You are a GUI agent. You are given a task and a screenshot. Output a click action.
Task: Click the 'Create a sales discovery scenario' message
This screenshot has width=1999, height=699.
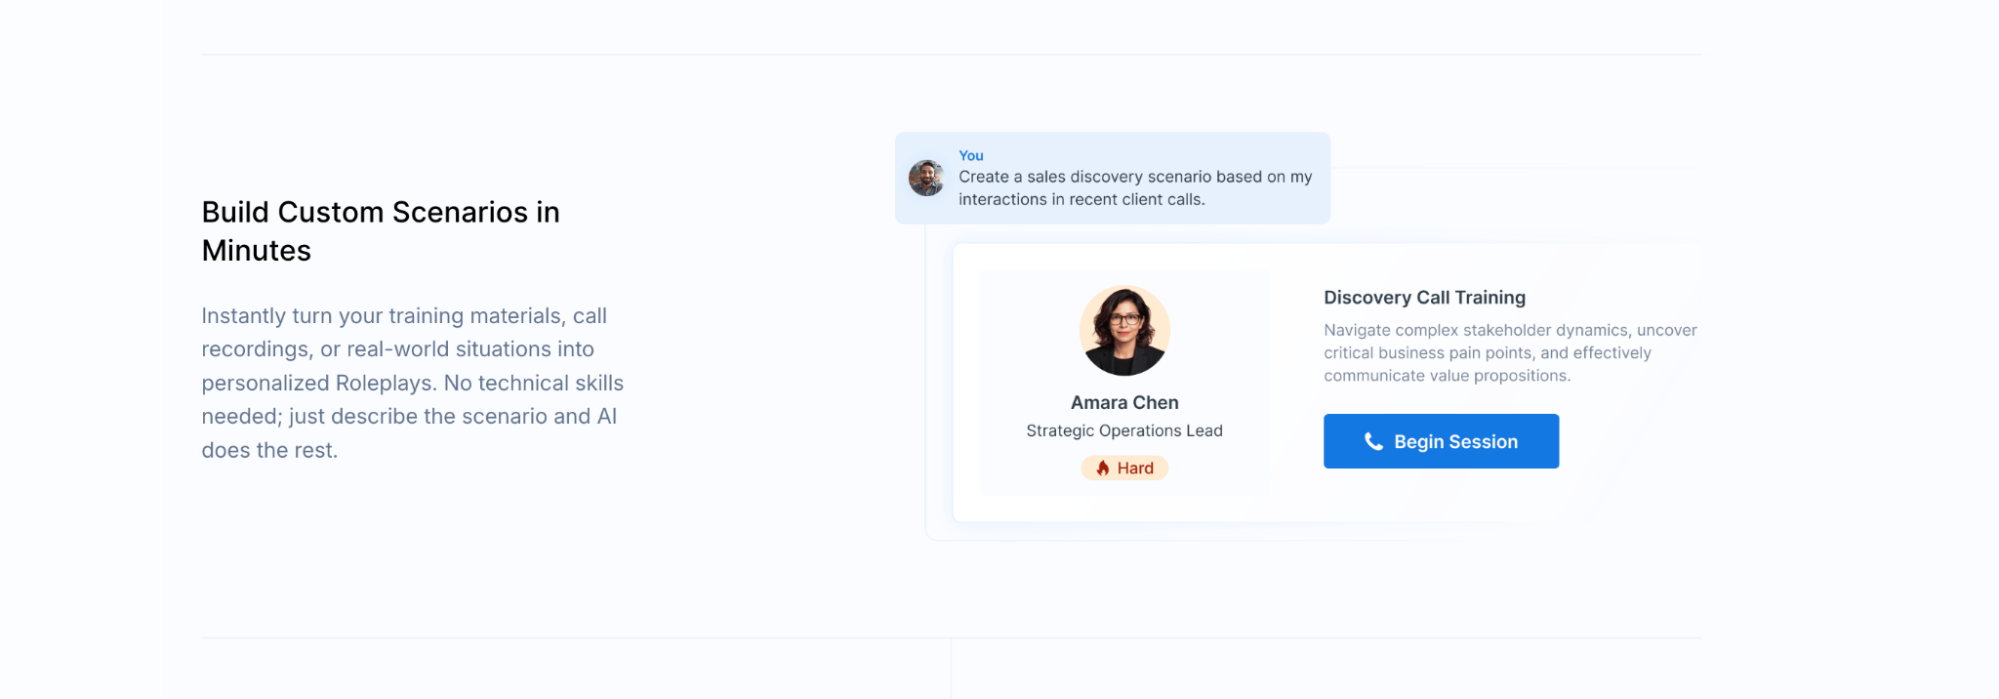click(1135, 188)
